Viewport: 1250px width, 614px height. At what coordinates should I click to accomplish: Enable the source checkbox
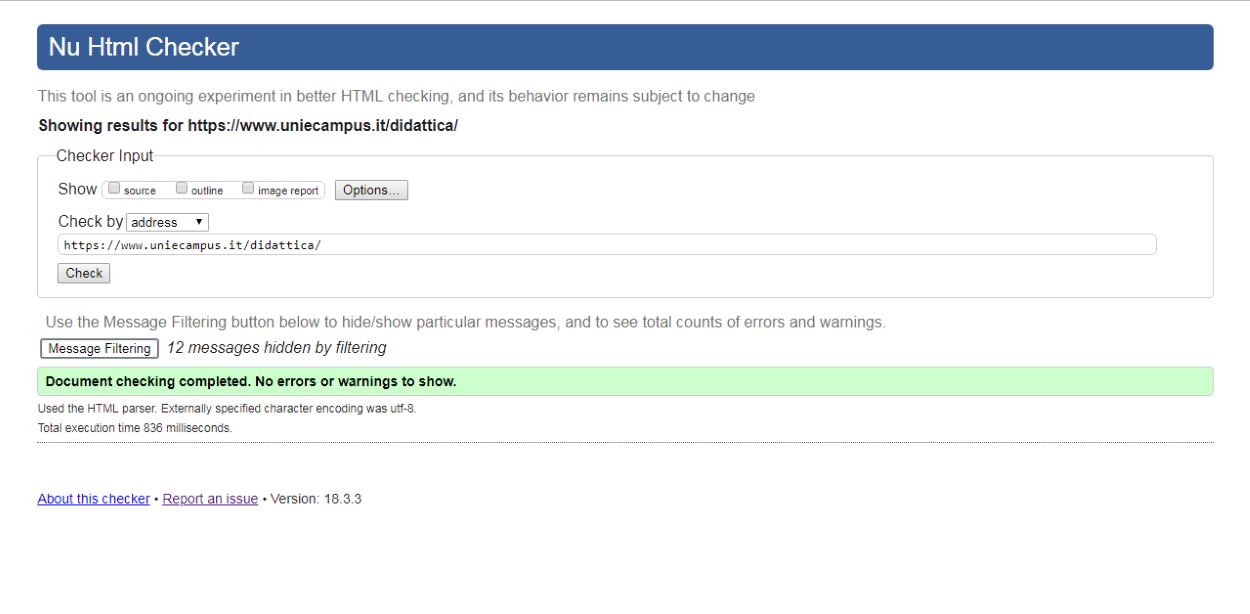[114, 188]
